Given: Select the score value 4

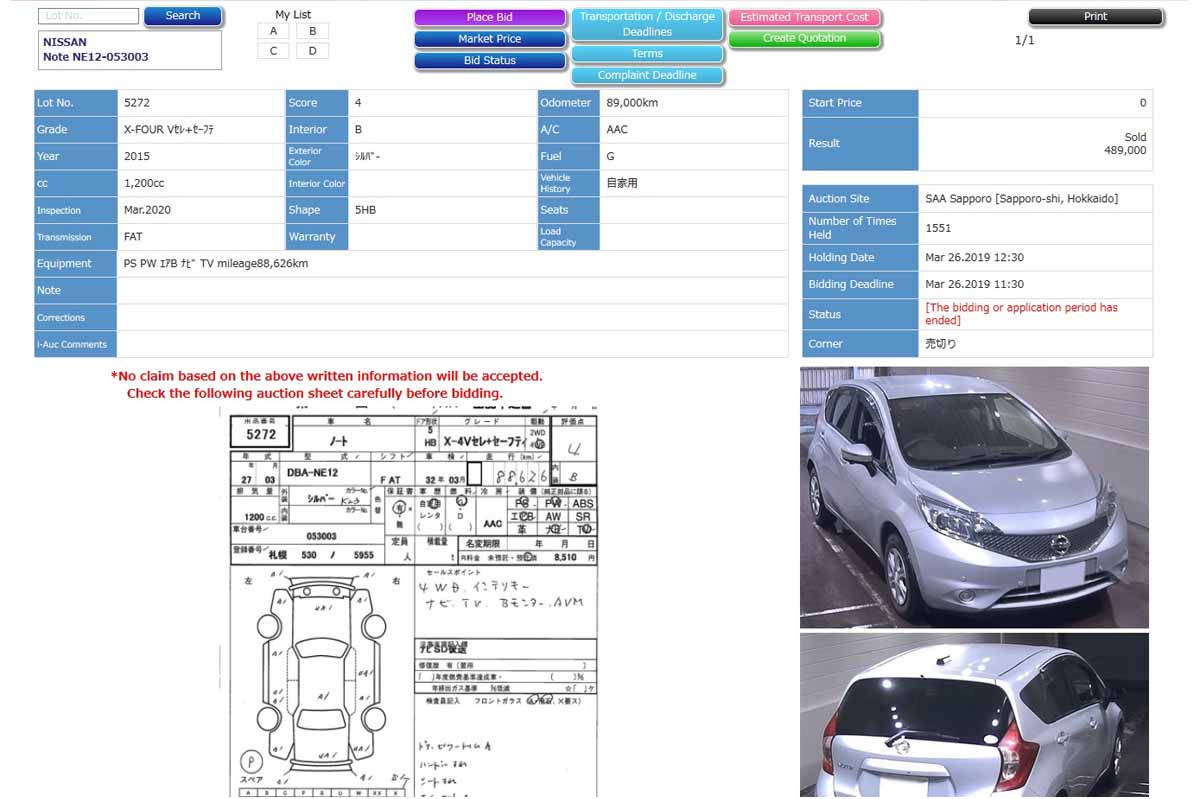Looking at the screenshot, I should (358, 103).
